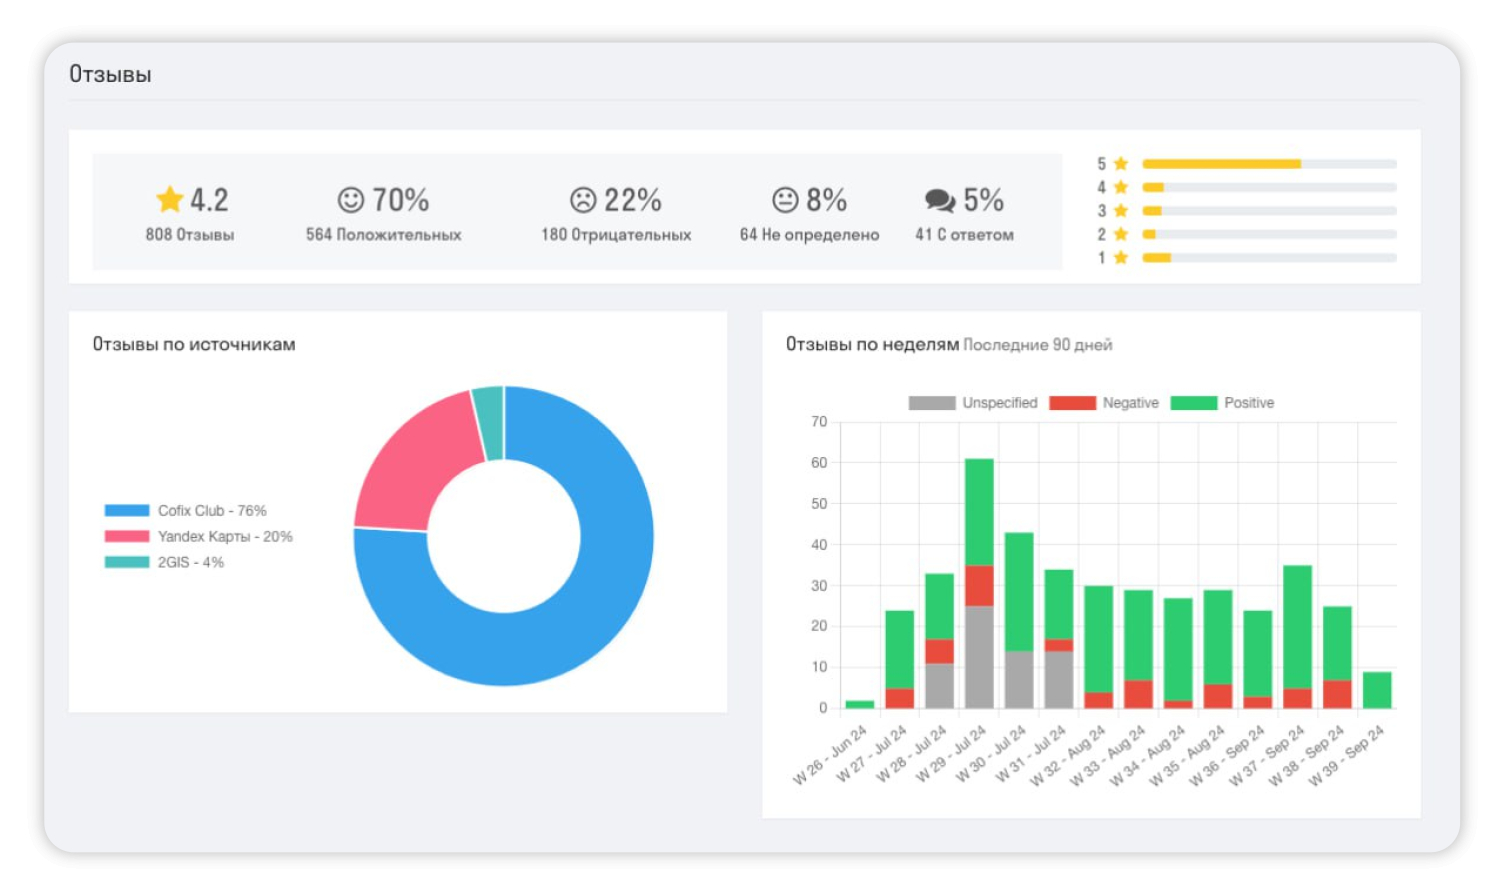Click the 'Positive' legend label
1504x894 pixels.
pos(1249,403)
